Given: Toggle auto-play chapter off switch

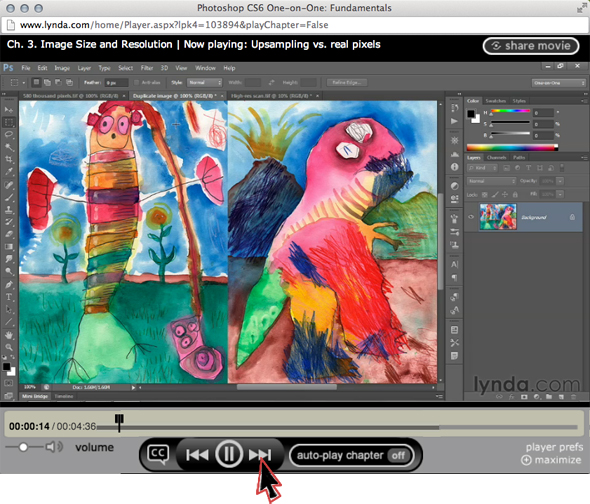Looking at the screenshot, I should 398,456.
